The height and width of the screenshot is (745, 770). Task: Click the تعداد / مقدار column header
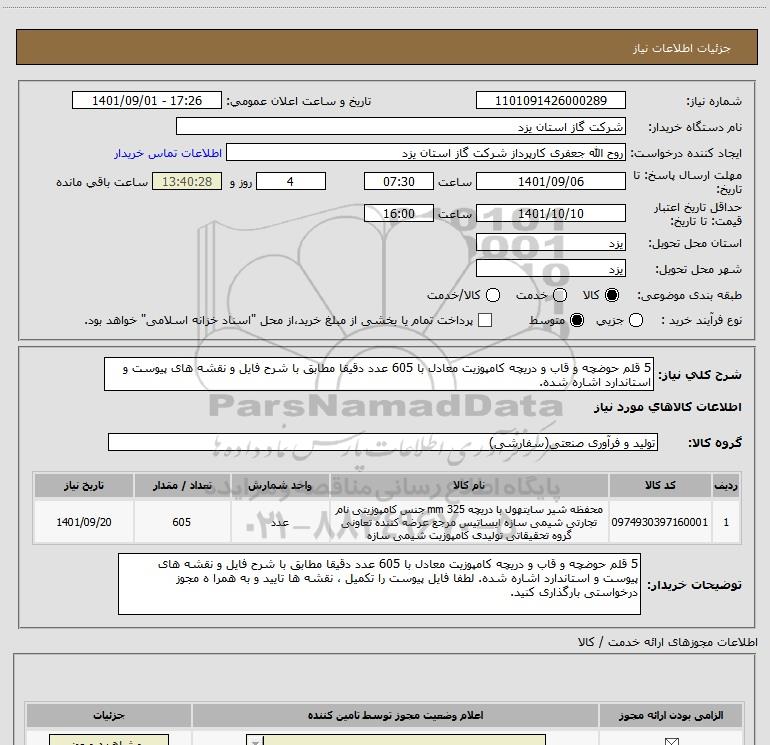pyautogui.click(x=182, y=485)
